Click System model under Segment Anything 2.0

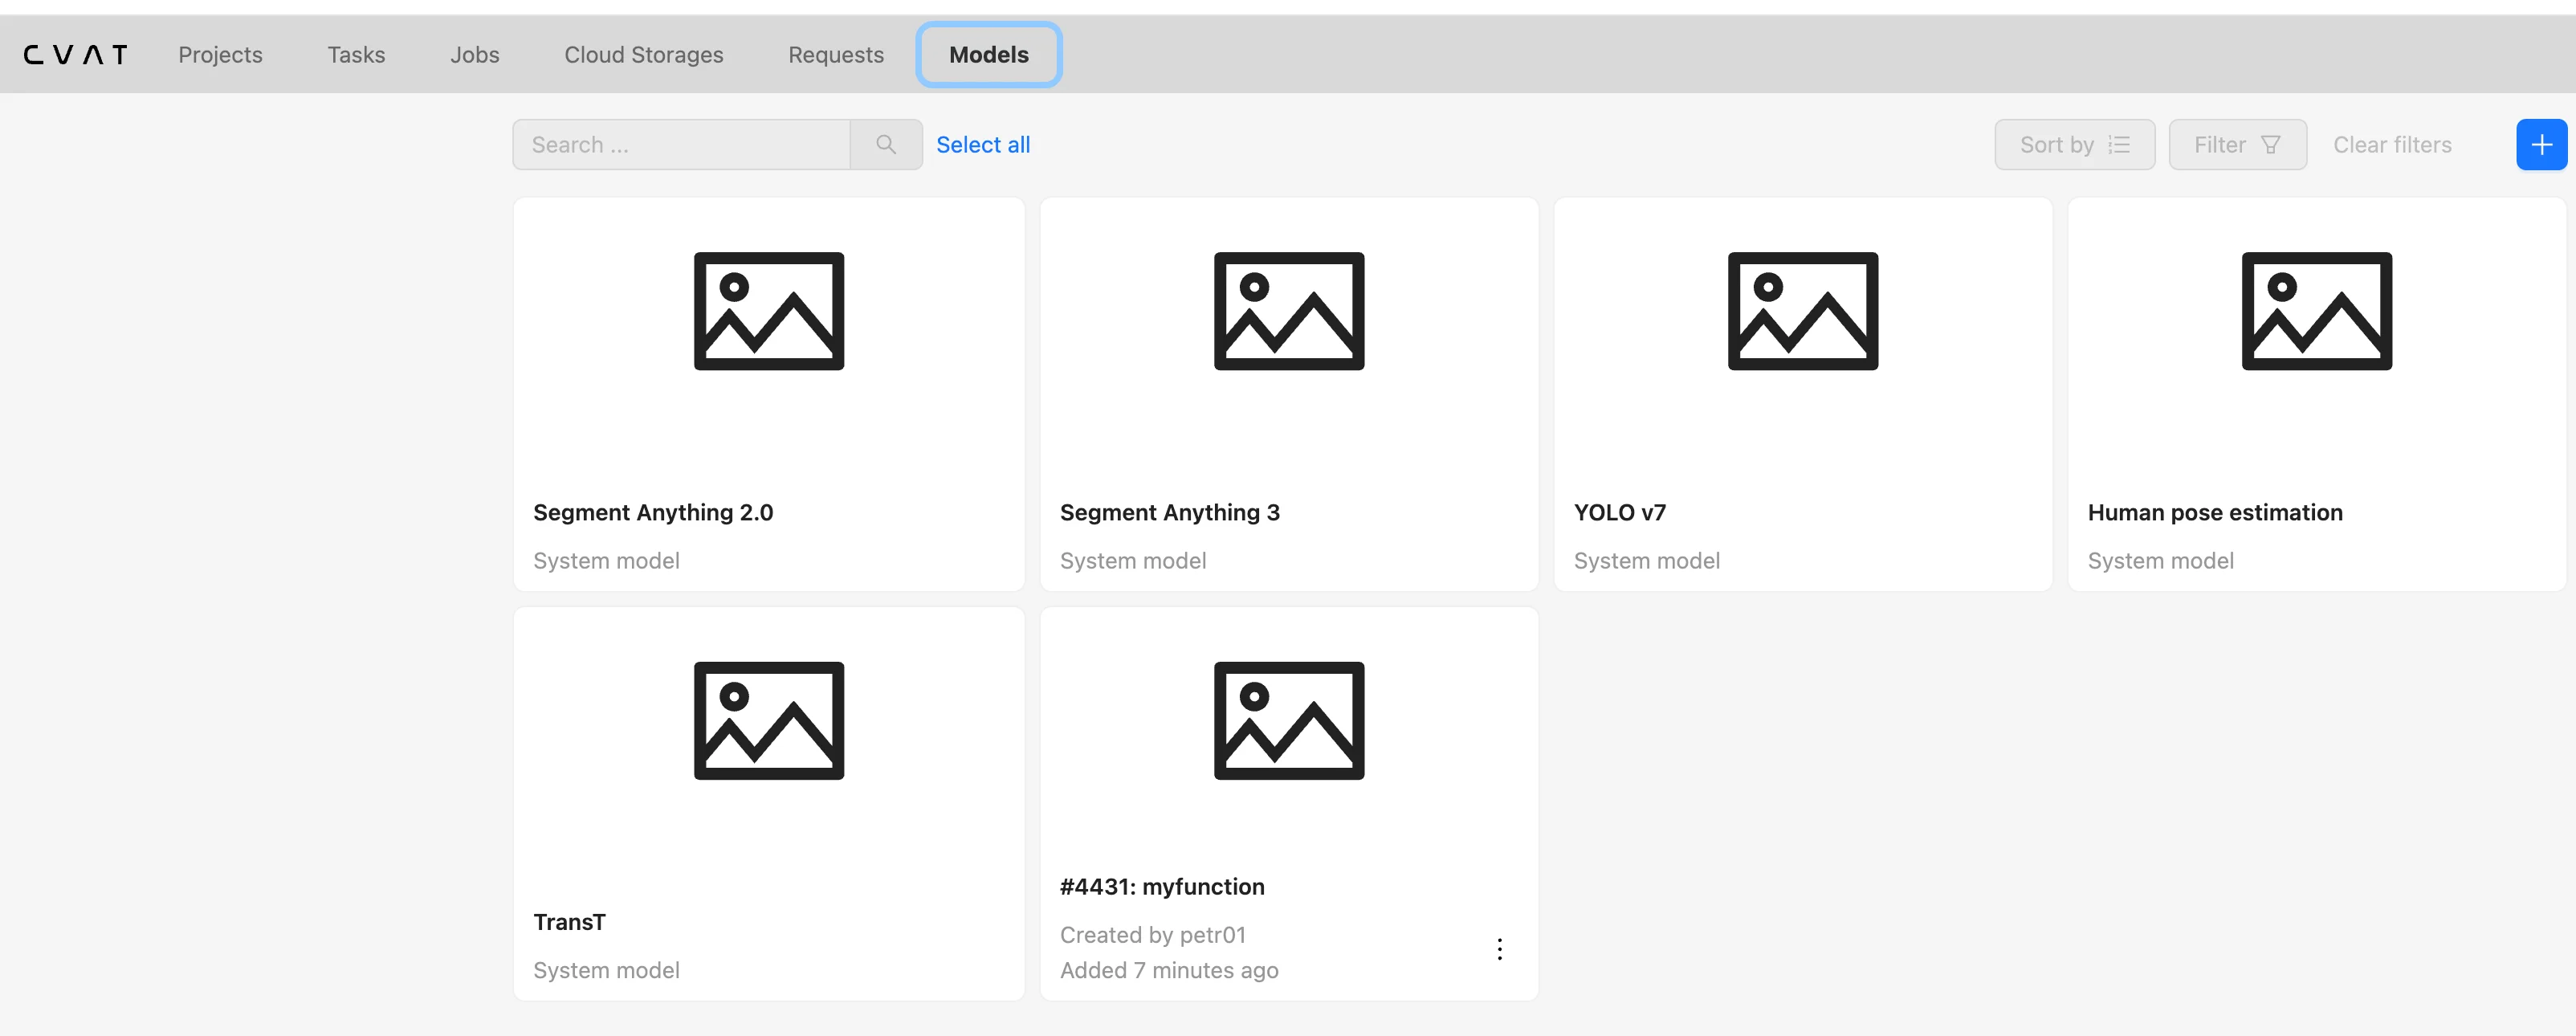(606, 561)
